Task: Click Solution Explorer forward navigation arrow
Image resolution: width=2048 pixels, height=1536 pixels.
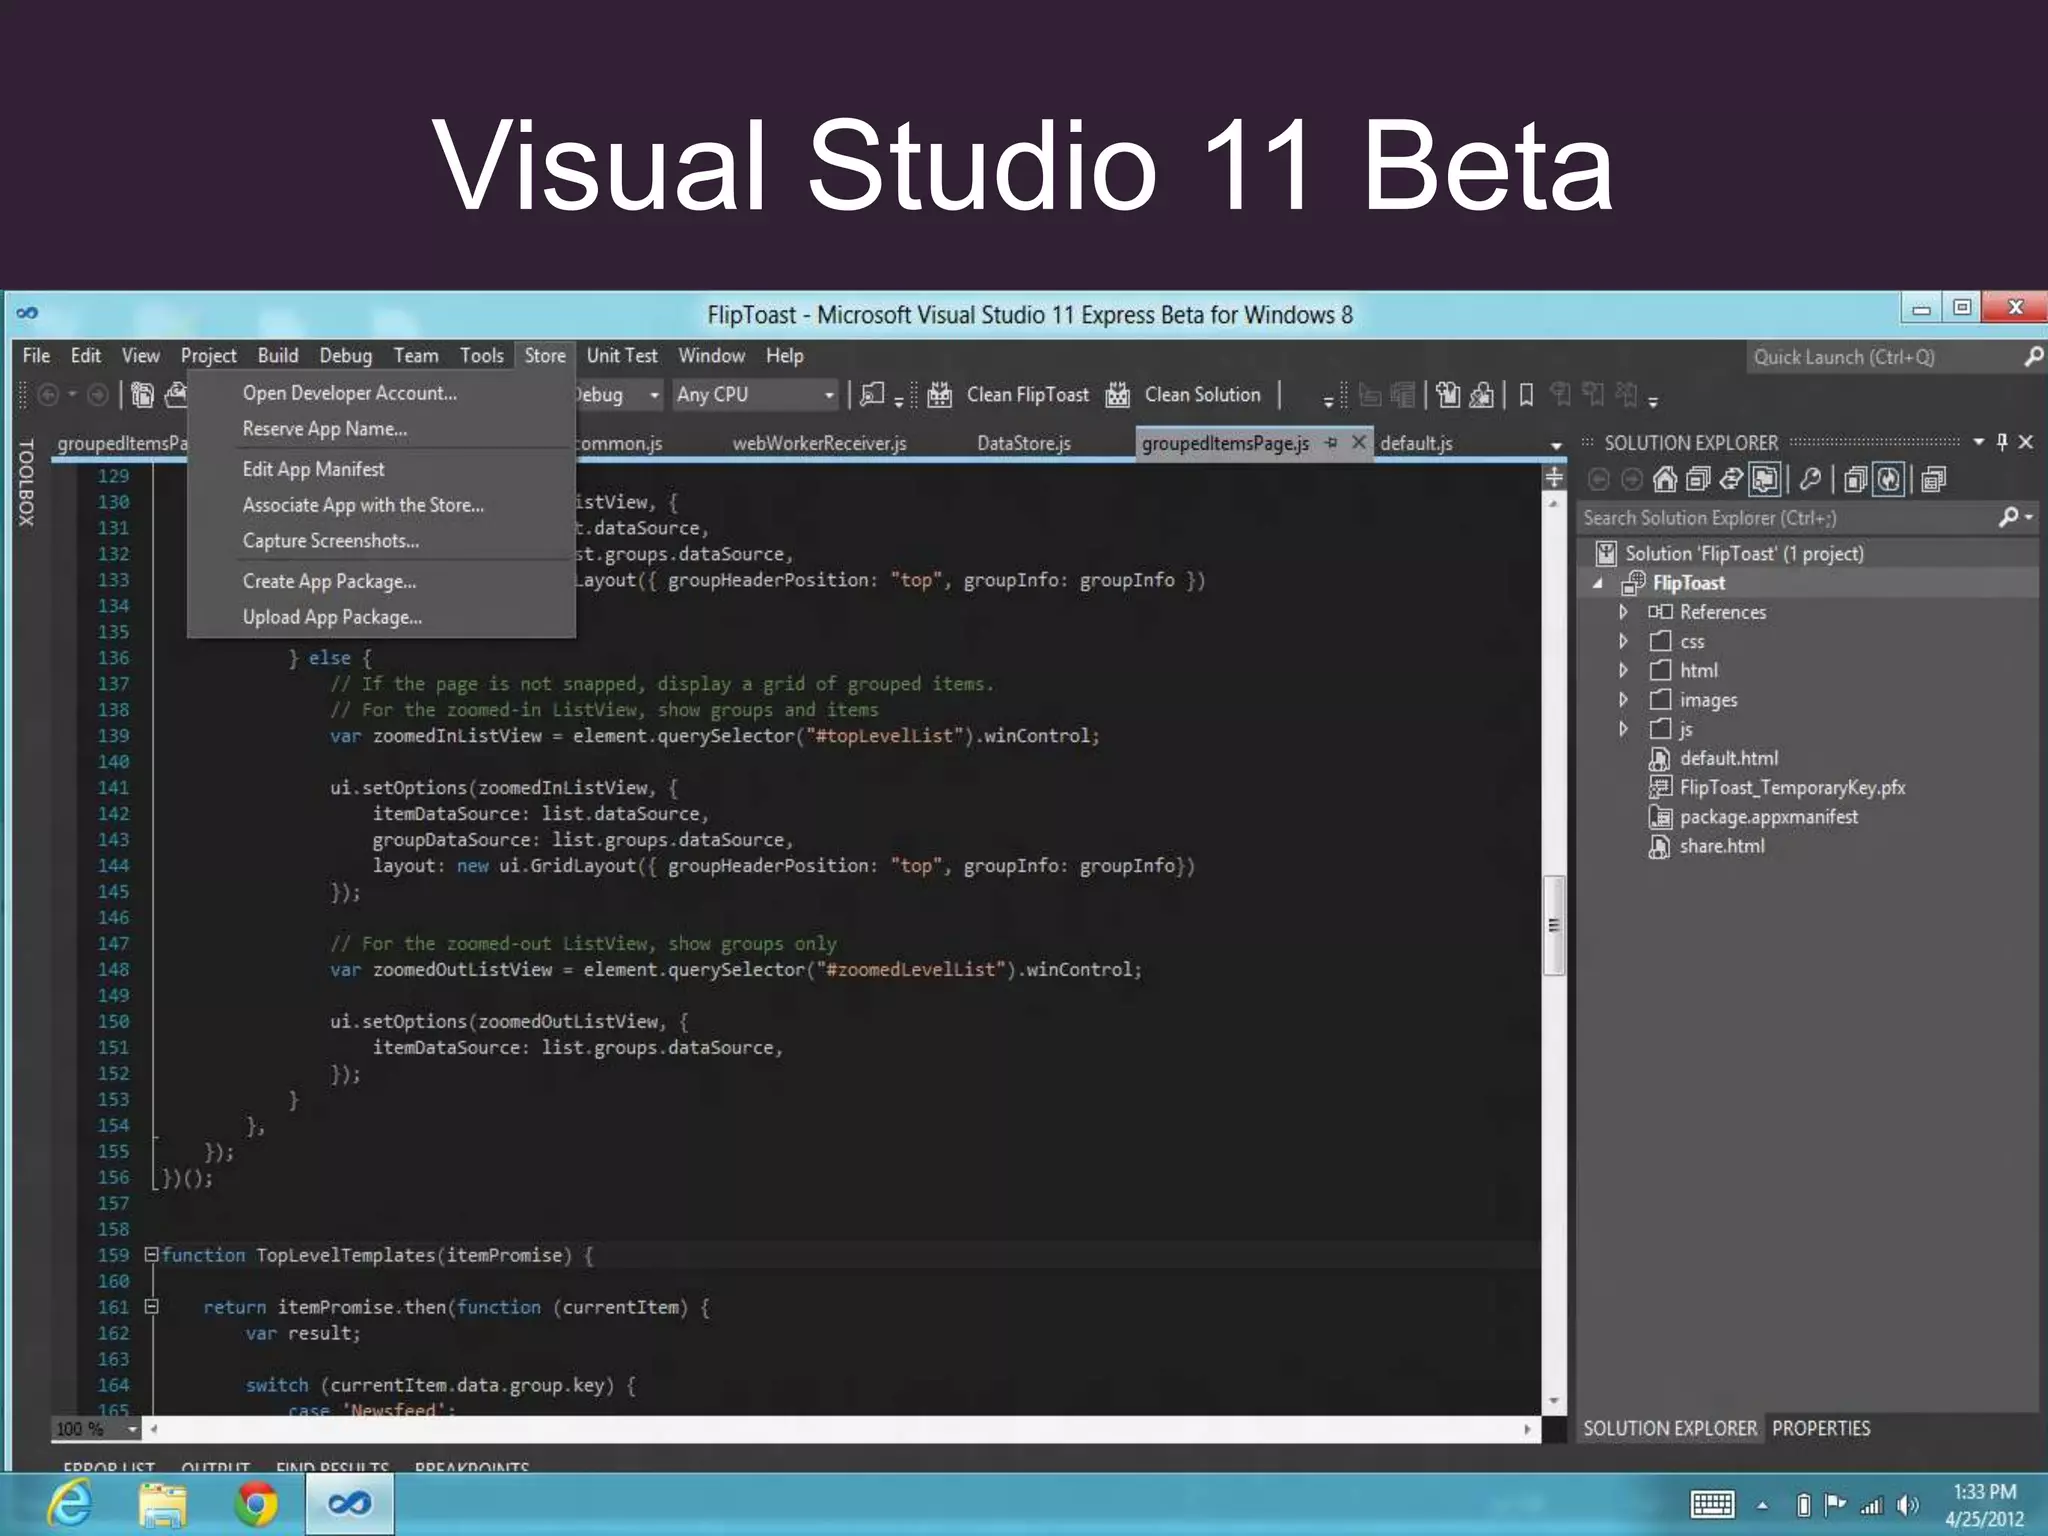Action: pyautogui.click(x=1632, y=480)
